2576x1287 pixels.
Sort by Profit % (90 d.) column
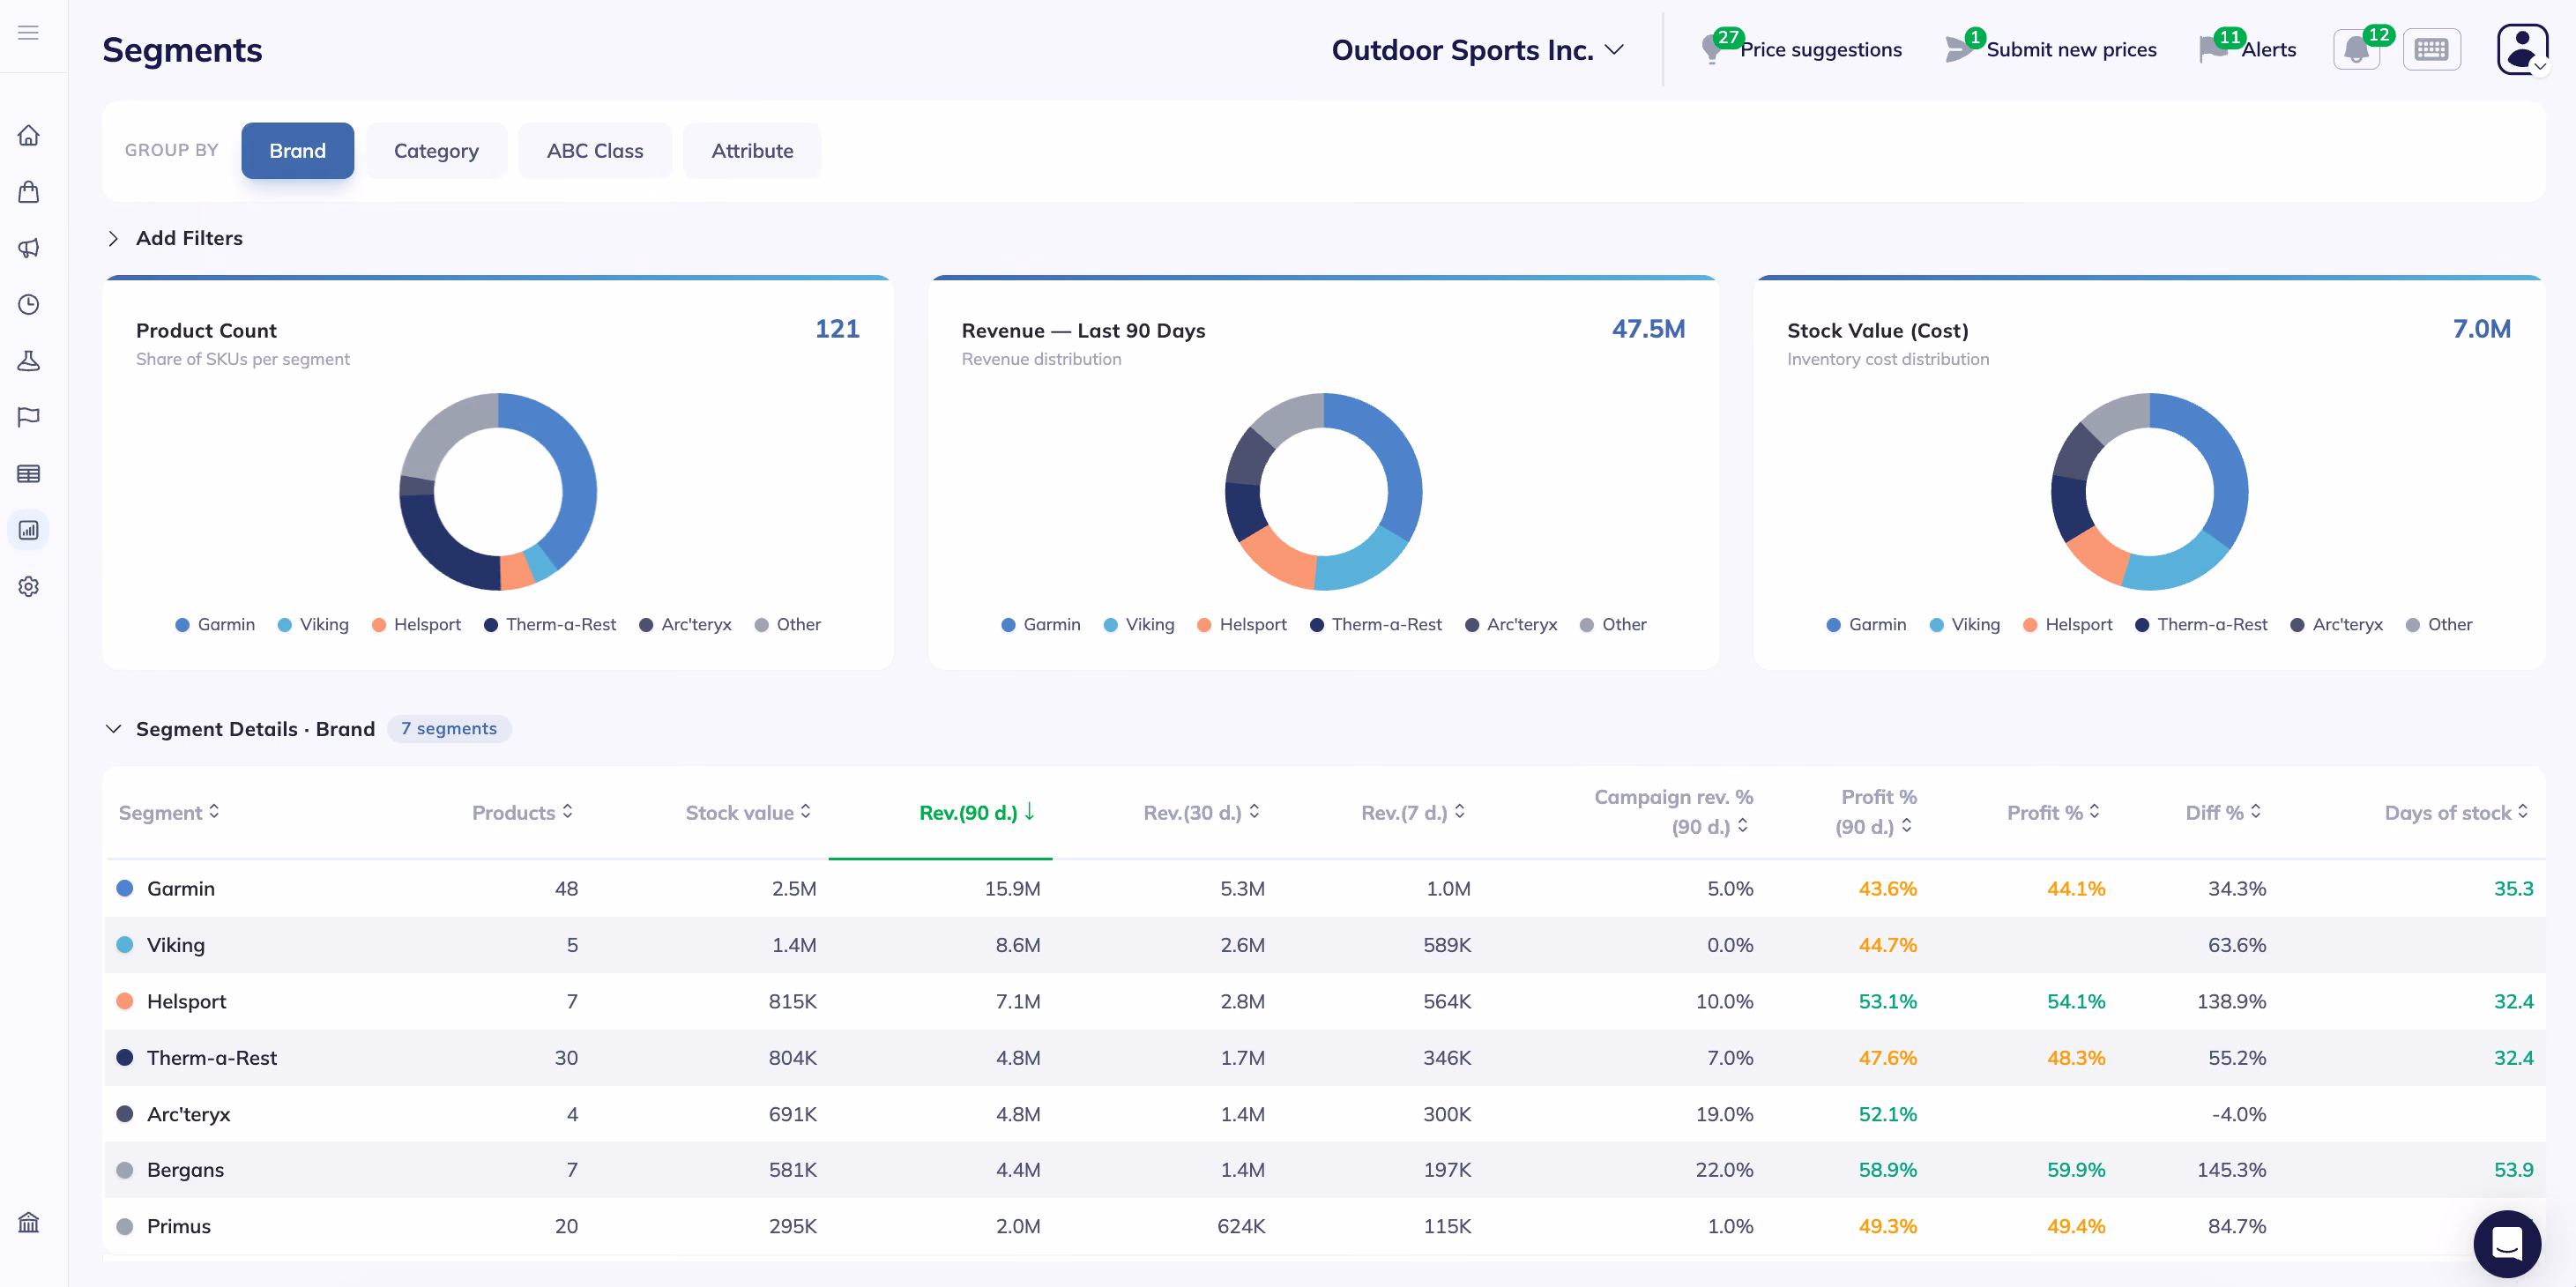[x=1876, y=812]
